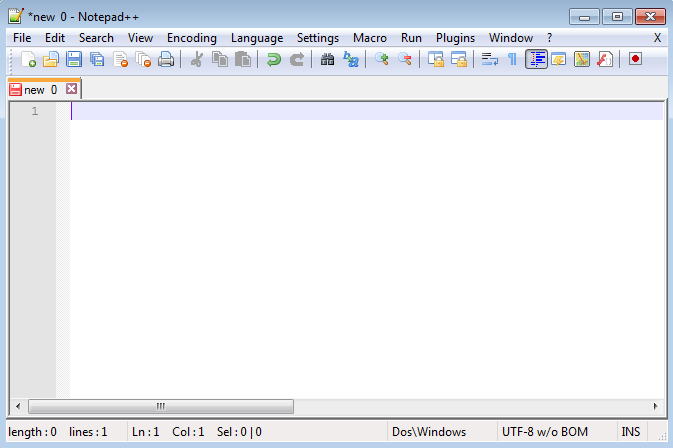Open a file with the folder icon
Image resolution: width=673 pixels, height=448 pixels.
click(51, 59)
